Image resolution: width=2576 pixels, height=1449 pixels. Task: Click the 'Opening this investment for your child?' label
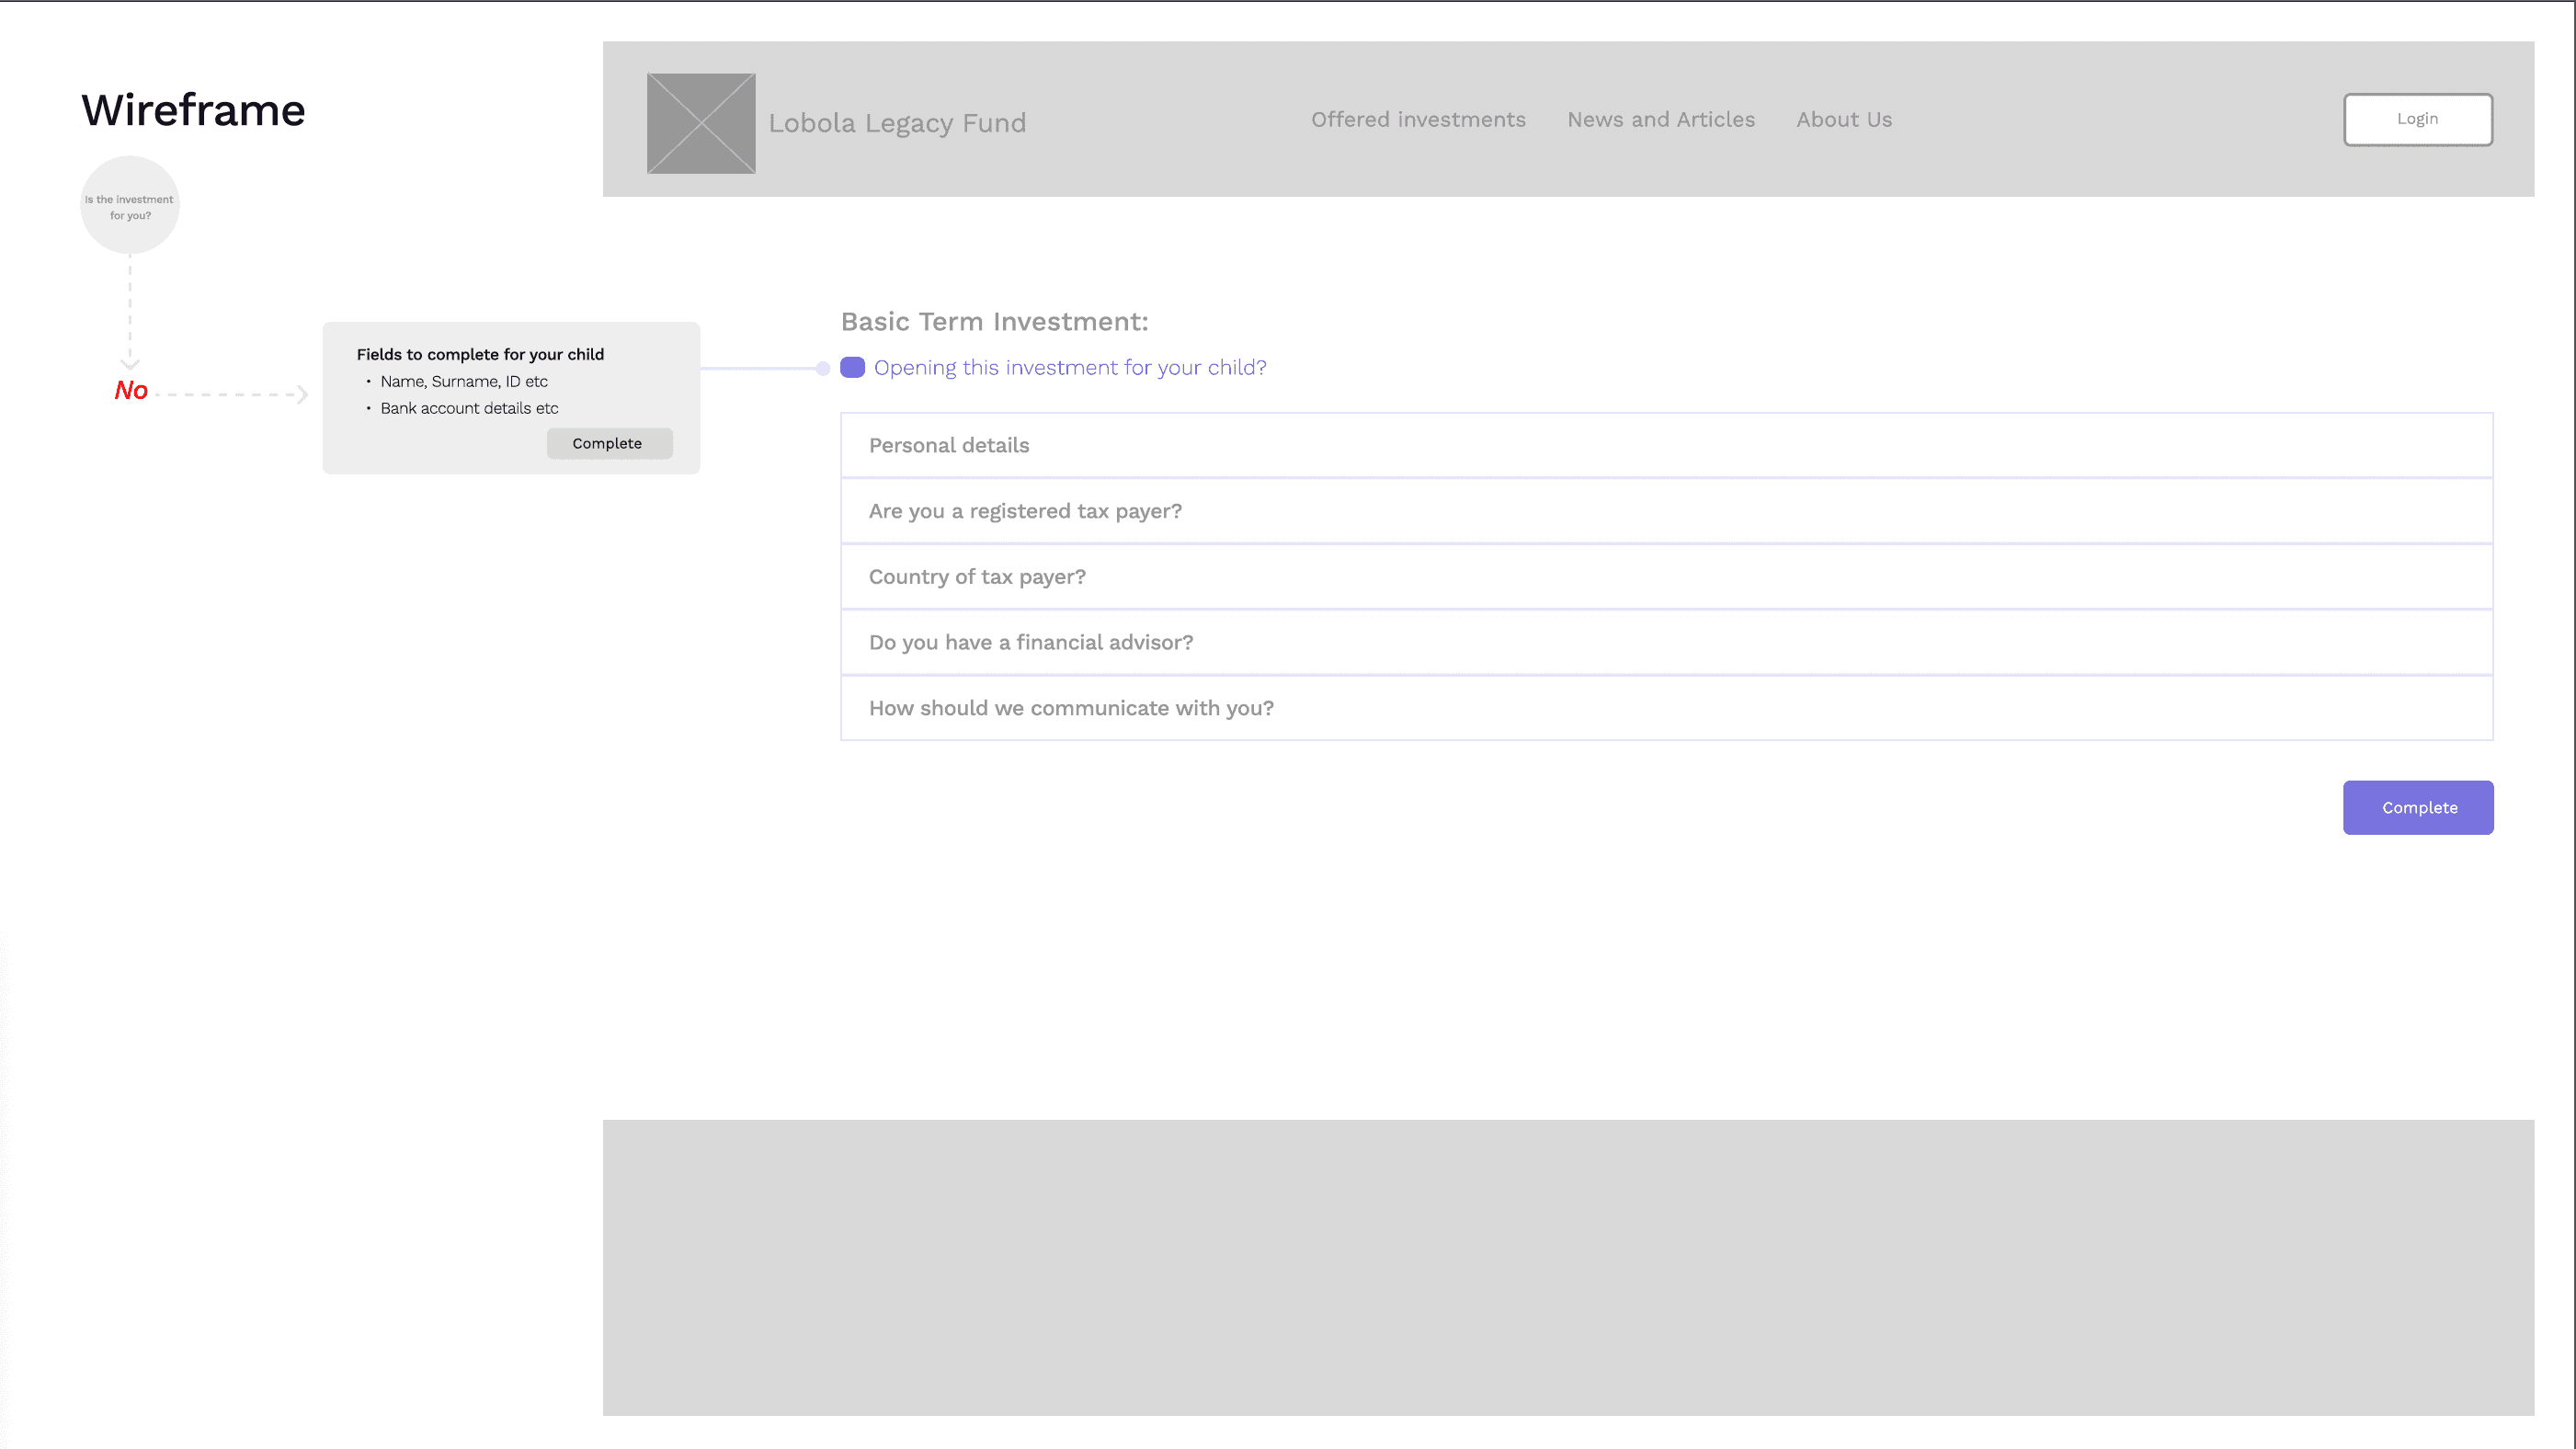(x=1069, y=367)
